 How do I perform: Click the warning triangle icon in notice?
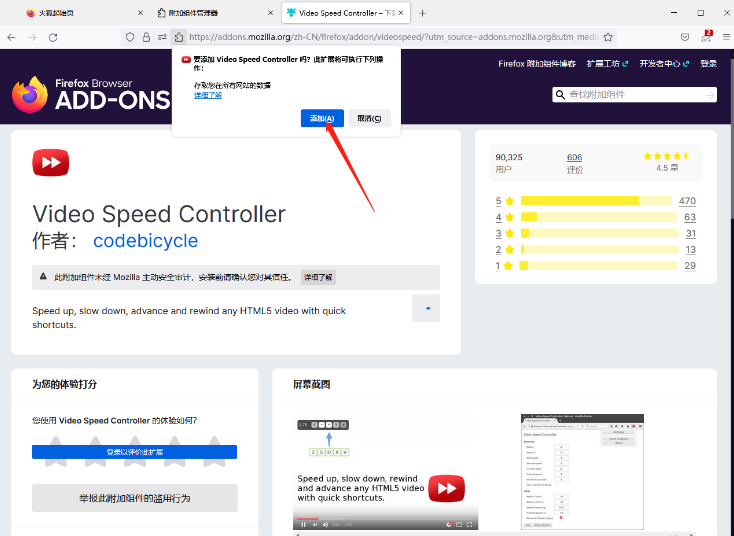point(43,277)
